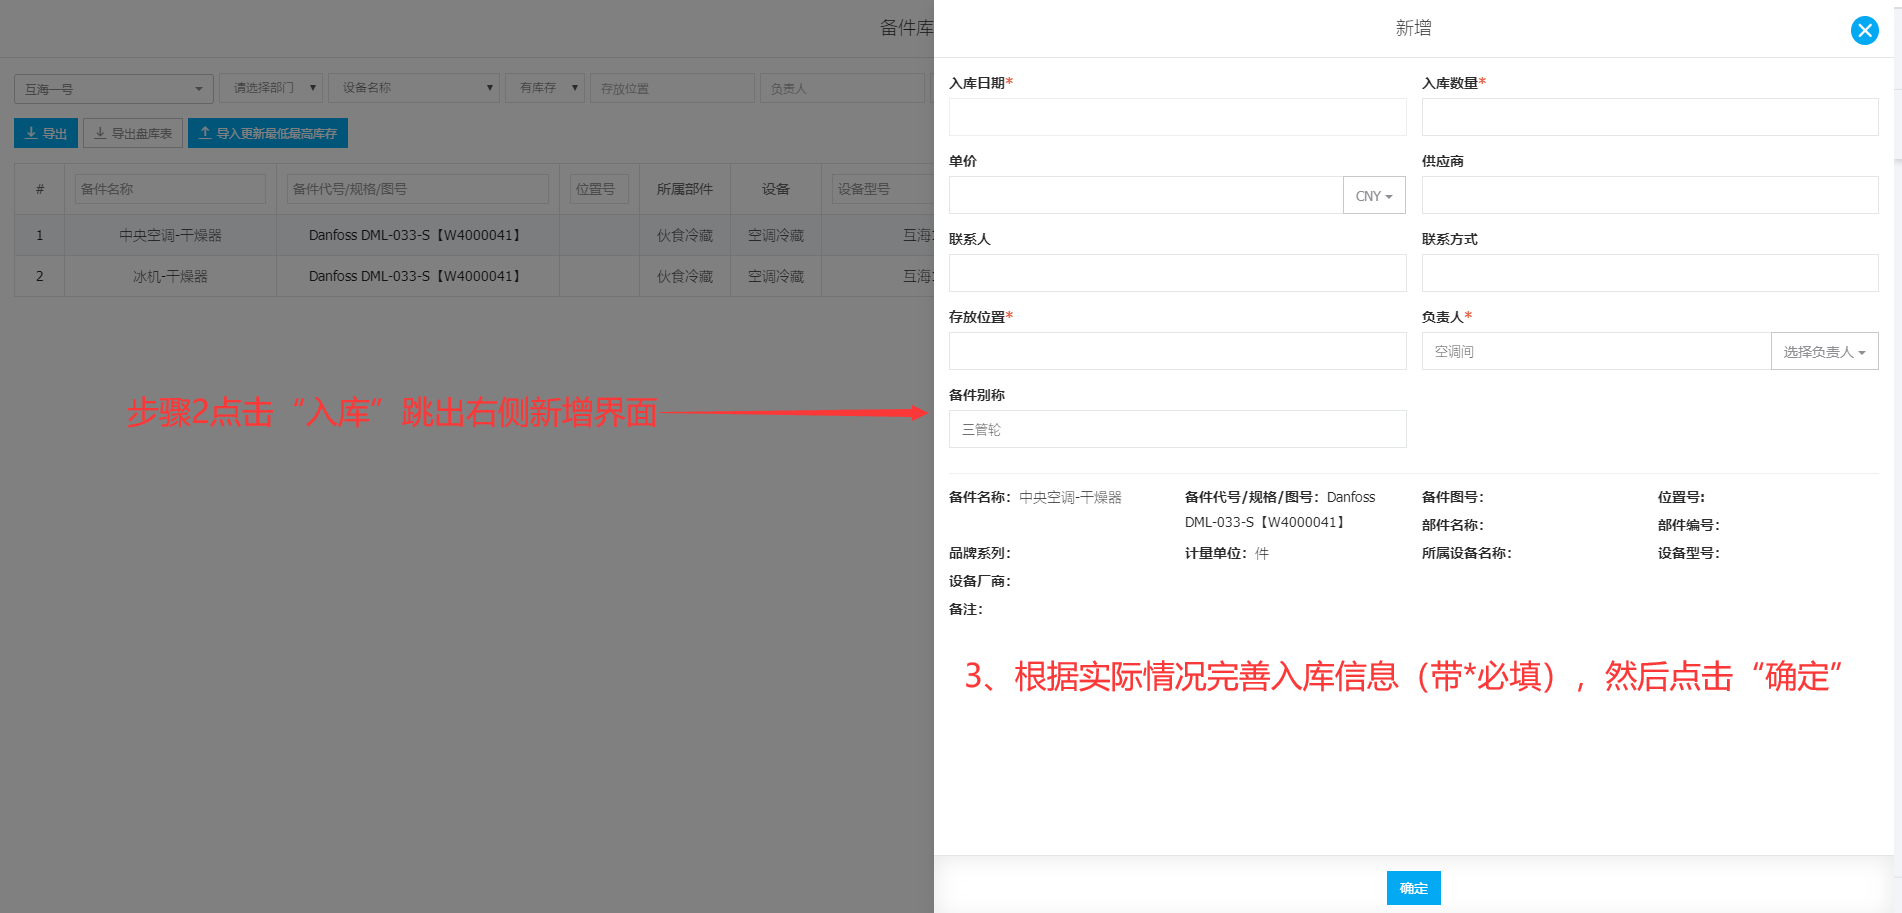
Task: Open the 选择负责人 dropdown
Action: (x=1824, y=351)
